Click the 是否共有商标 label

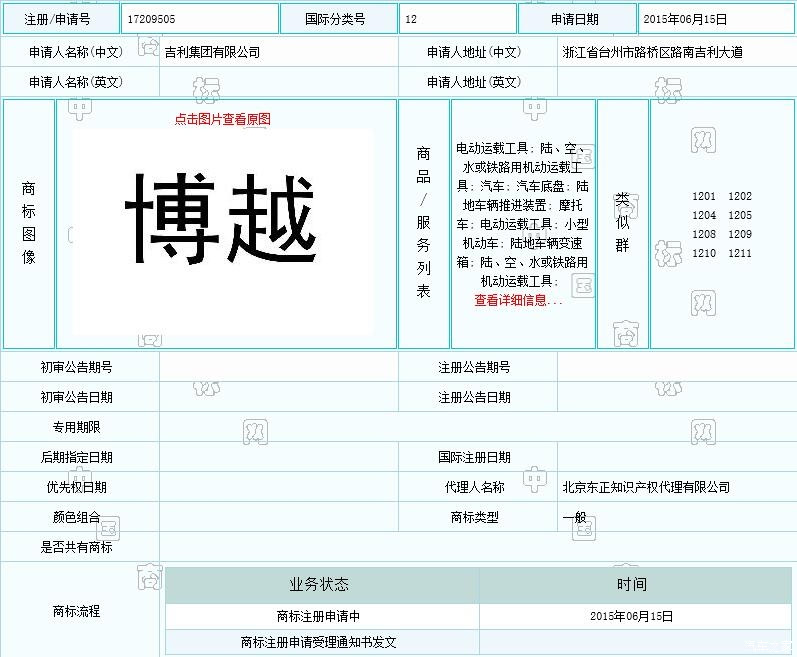pyautogui.click(x=76, y=547)
